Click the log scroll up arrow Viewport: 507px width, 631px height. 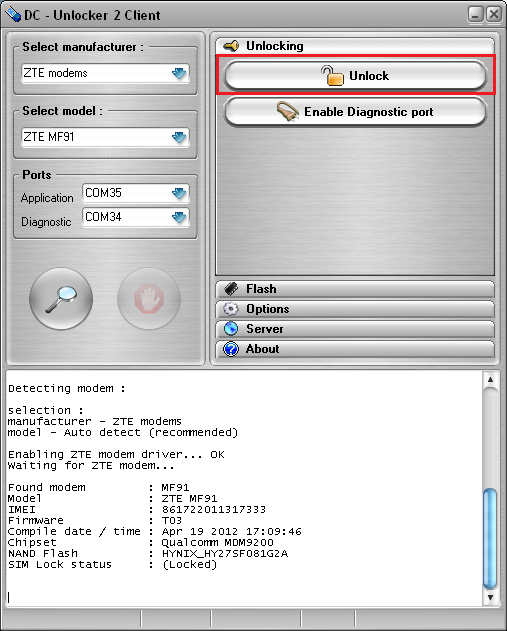[x=490, y=379]
